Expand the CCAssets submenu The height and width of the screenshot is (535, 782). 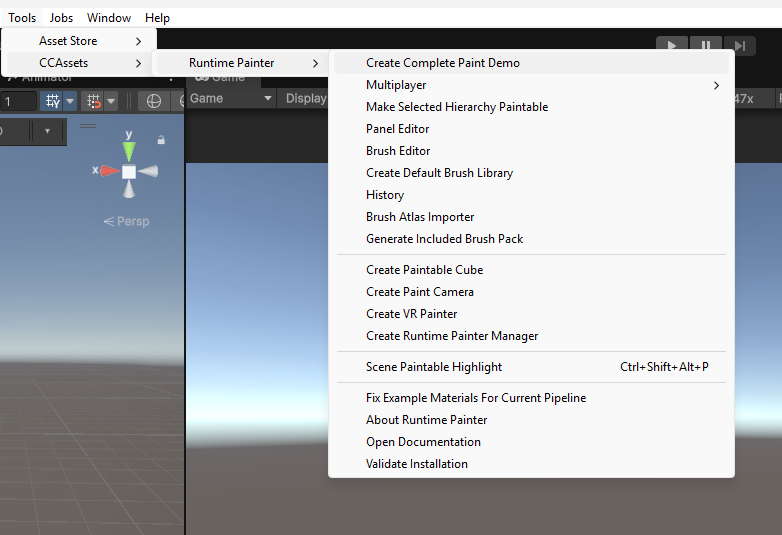[x=80, y=63]
